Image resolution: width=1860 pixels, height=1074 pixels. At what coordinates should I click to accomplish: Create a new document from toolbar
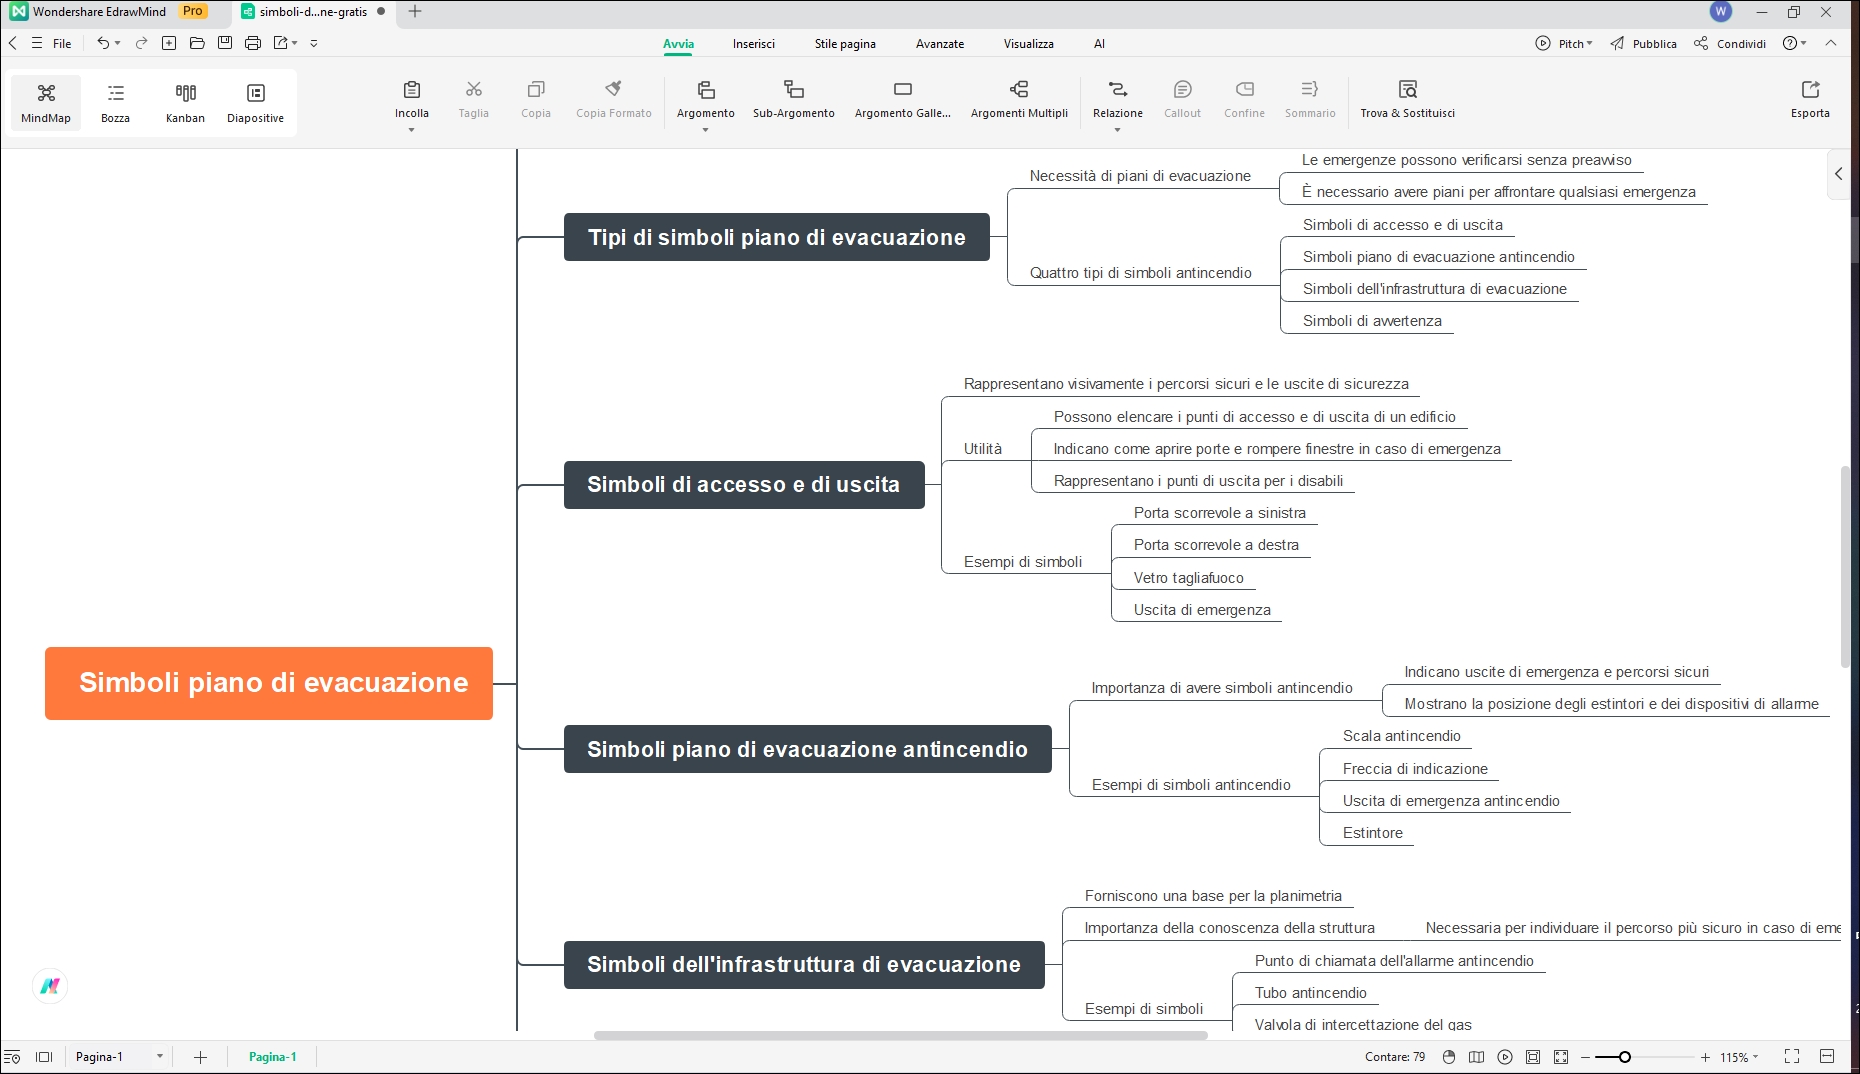point(169,43)
